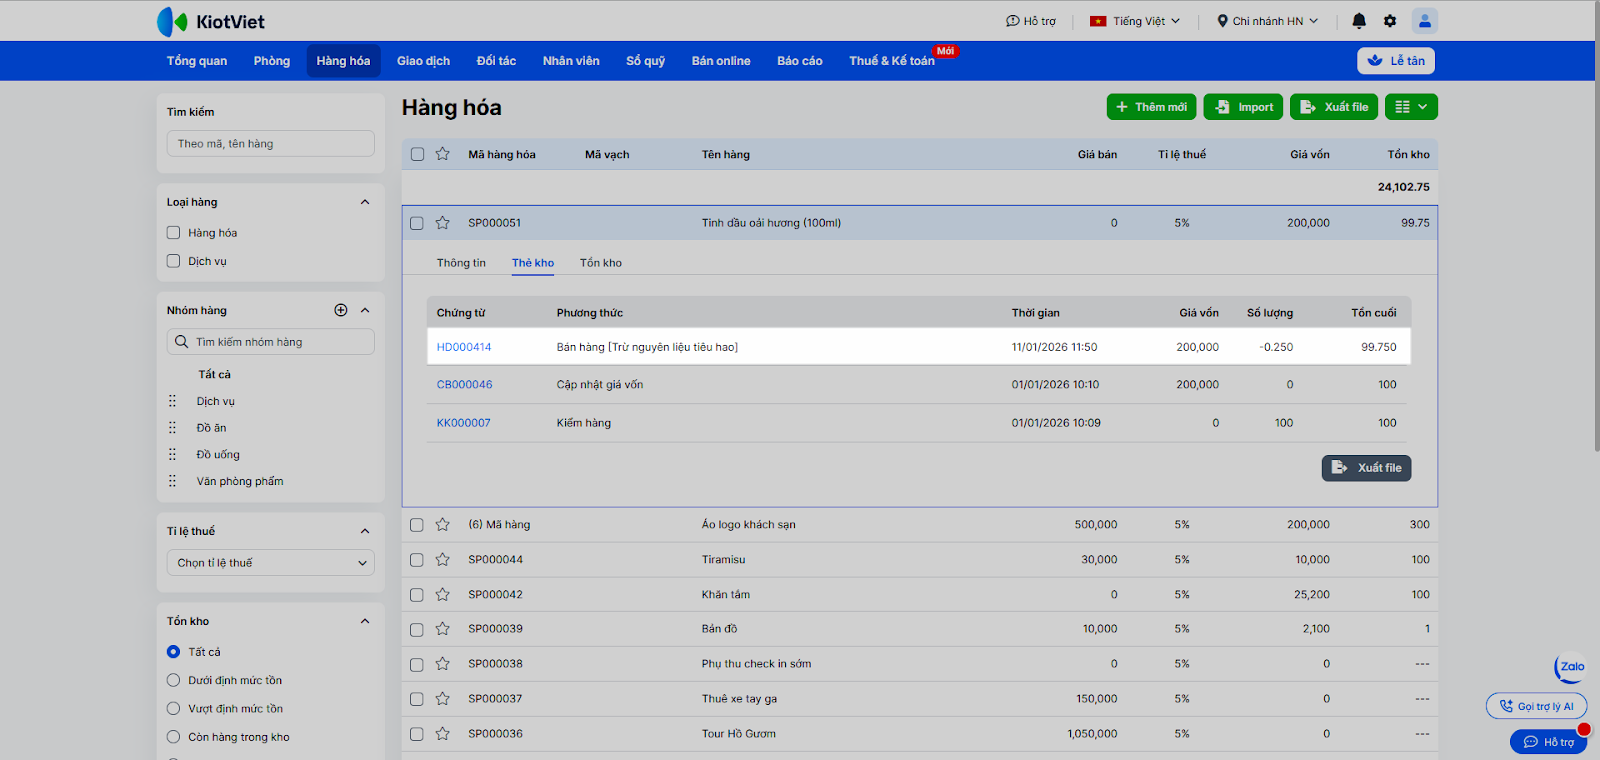Viewport: 1600px width, 760px height.
Task: Open the column display options dropdown button
Action: [1411, 107]
